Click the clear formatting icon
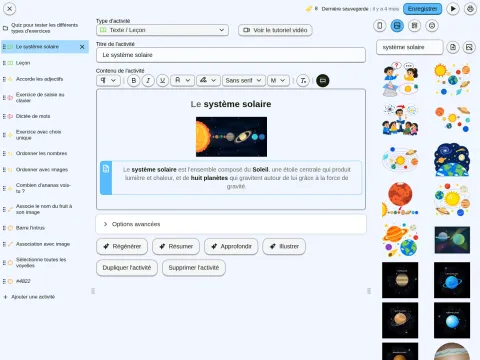The width and height of the screenshot is (480, 360). [x=303, y=80]
